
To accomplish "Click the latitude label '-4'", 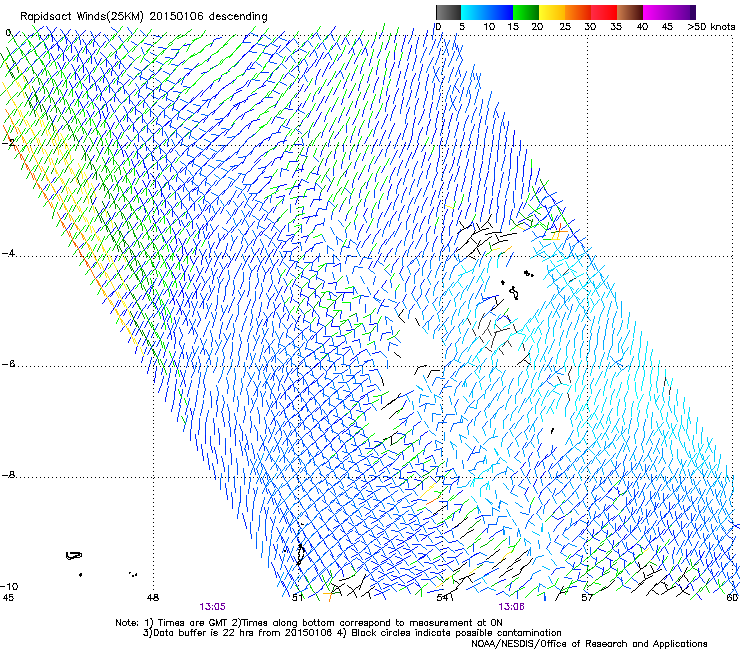I will coord(8,253).
